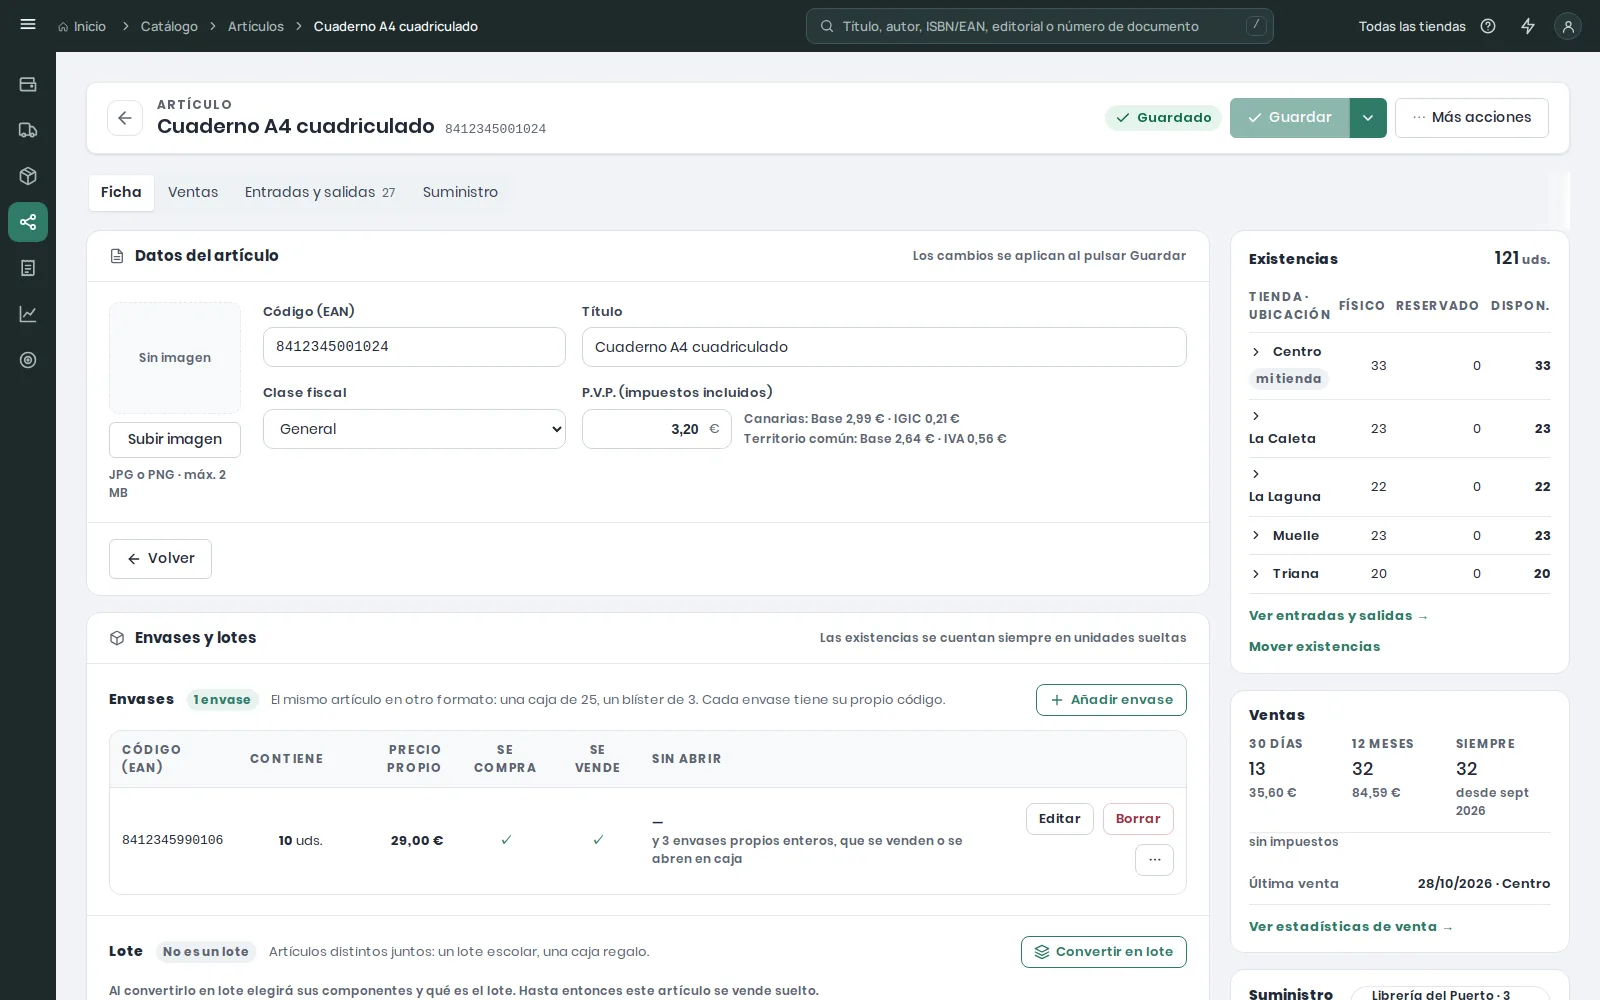Open the user profile avatar icon

pos(1568,26)
